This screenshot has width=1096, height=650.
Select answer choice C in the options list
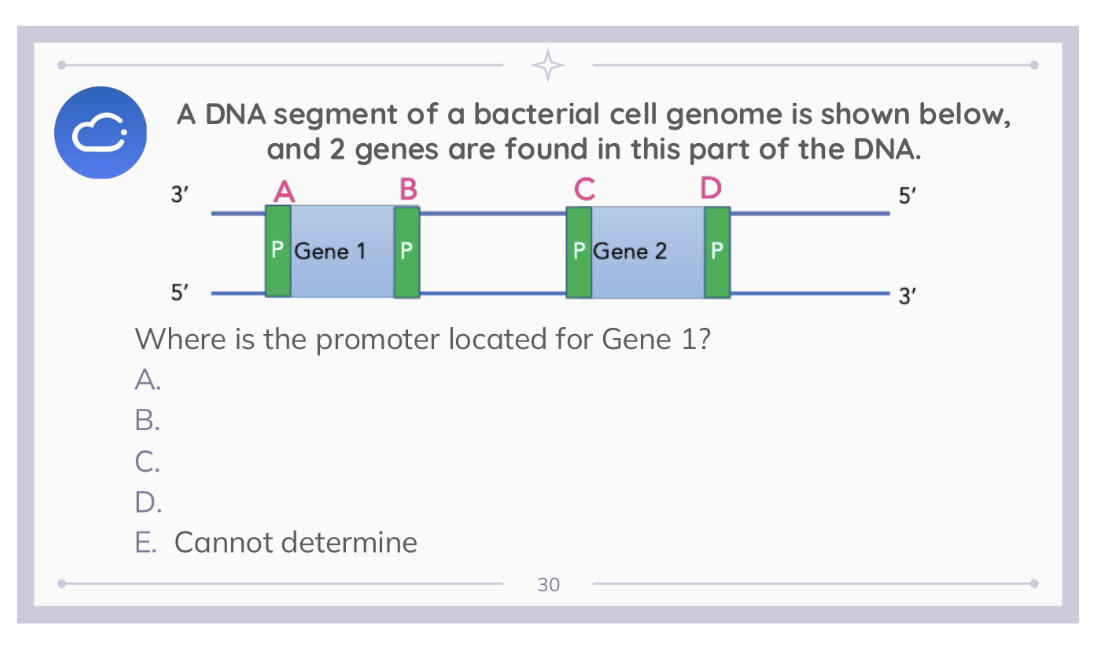coord(147,462)
